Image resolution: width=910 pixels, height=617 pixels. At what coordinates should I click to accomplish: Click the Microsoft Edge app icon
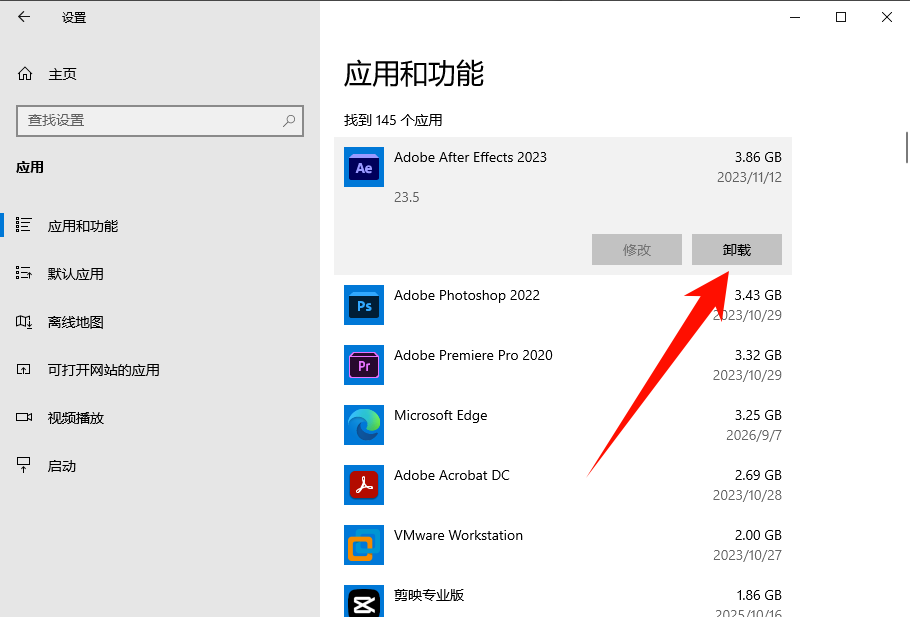click(364, 425)
